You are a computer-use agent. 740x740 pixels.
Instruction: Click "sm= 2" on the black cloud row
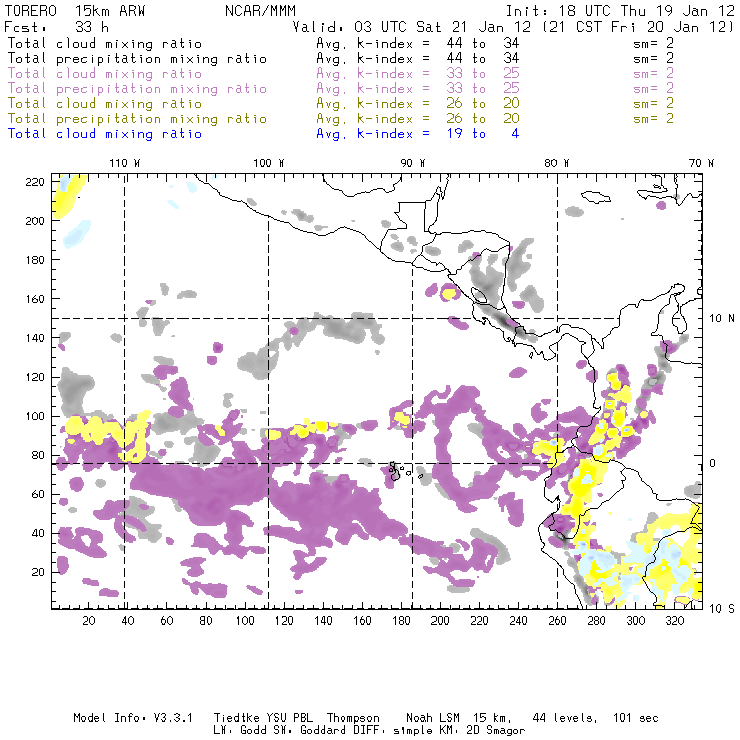[654, 43]
